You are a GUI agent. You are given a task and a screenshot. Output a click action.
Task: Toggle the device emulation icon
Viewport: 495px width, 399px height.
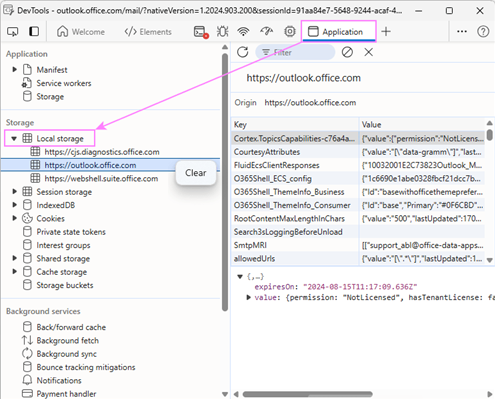tap(34, 32)
